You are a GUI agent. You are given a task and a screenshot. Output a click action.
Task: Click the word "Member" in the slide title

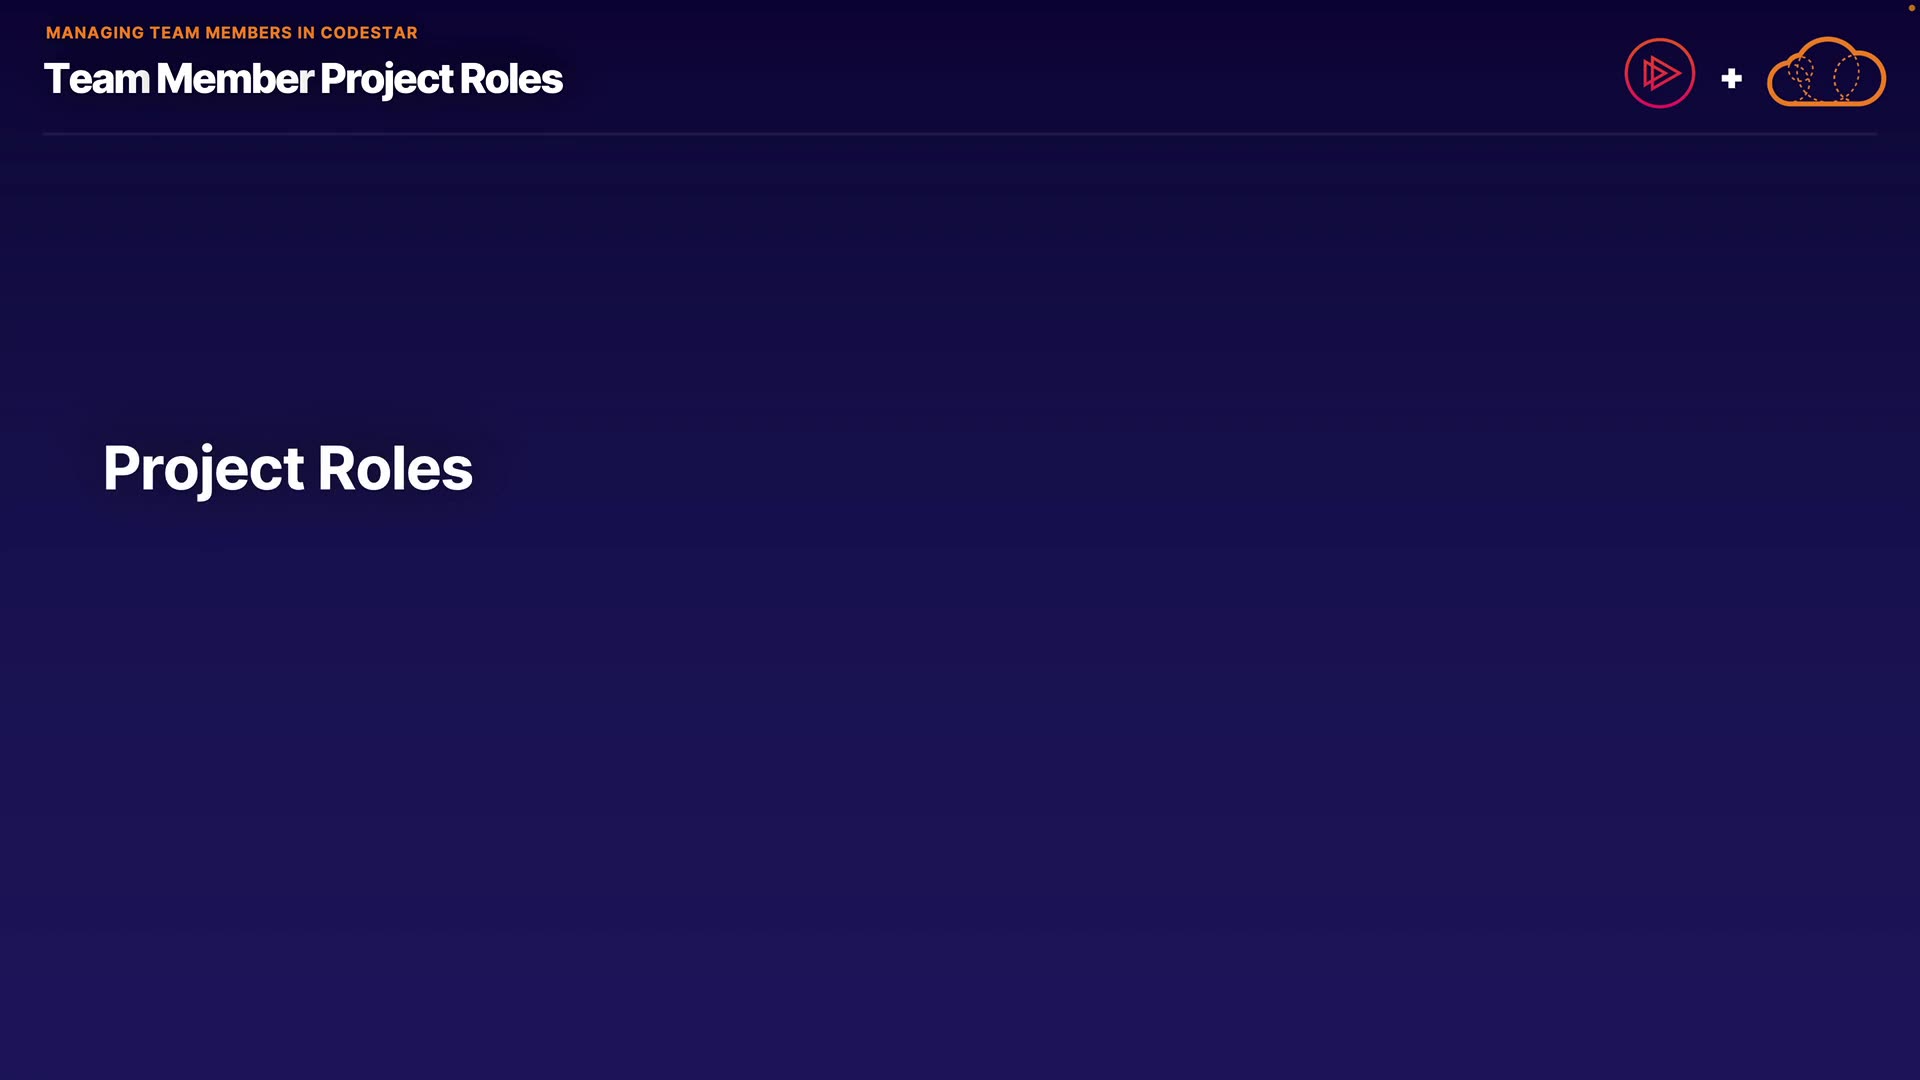(x=235, y=79)
